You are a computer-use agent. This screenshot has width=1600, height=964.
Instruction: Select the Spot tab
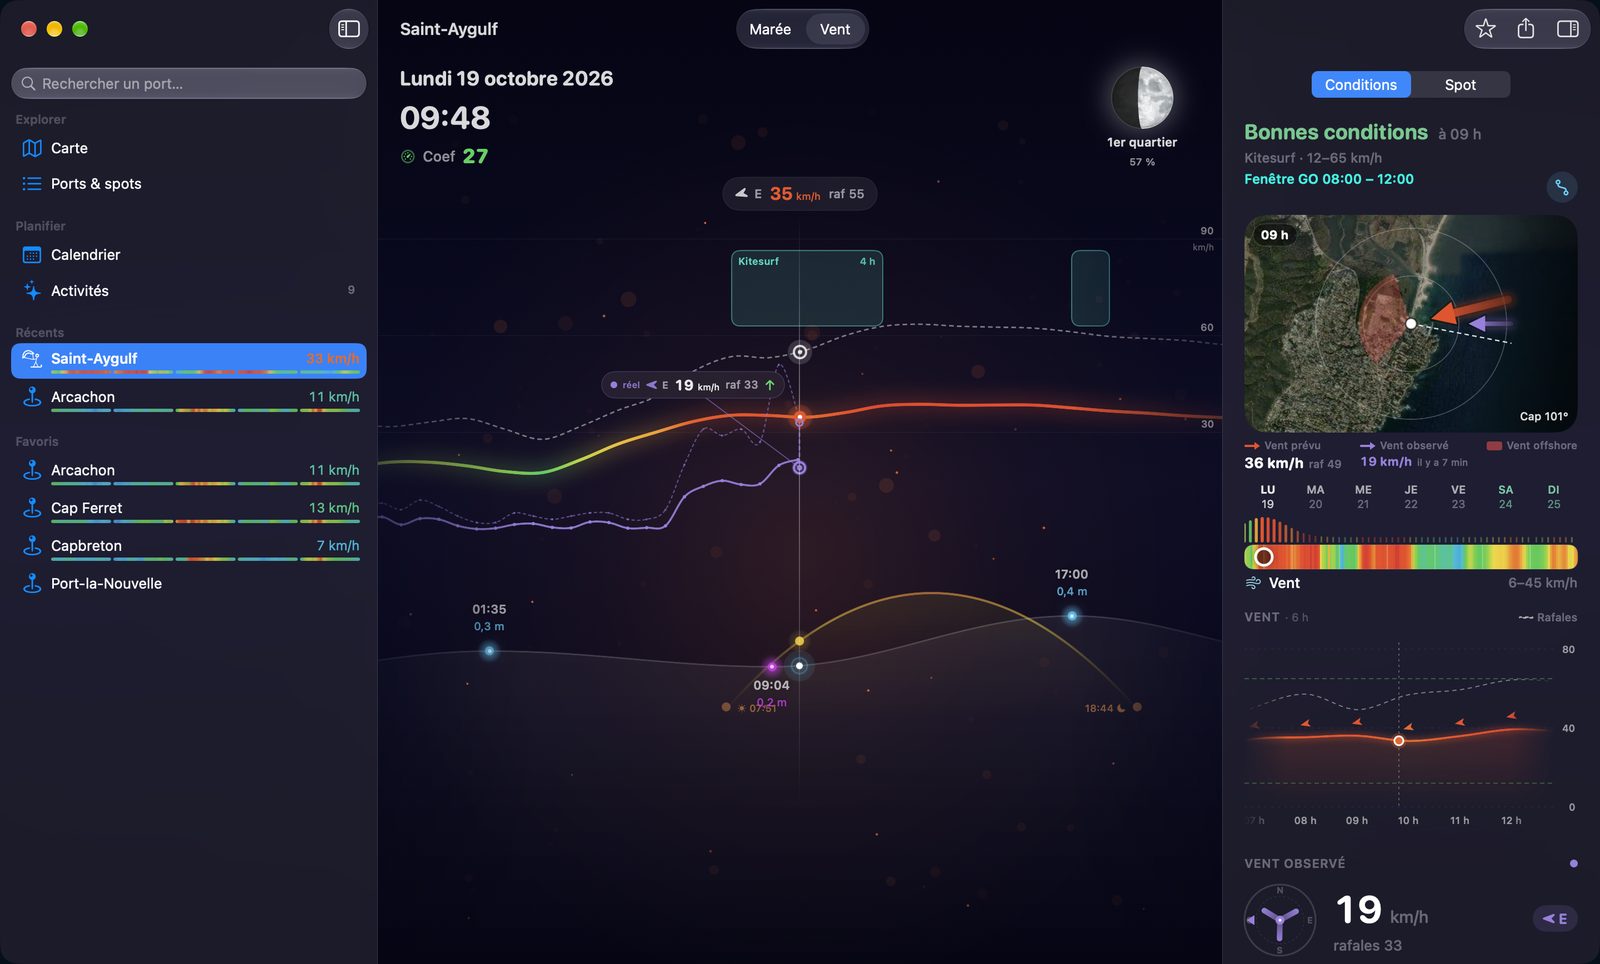coord(1460,85)
